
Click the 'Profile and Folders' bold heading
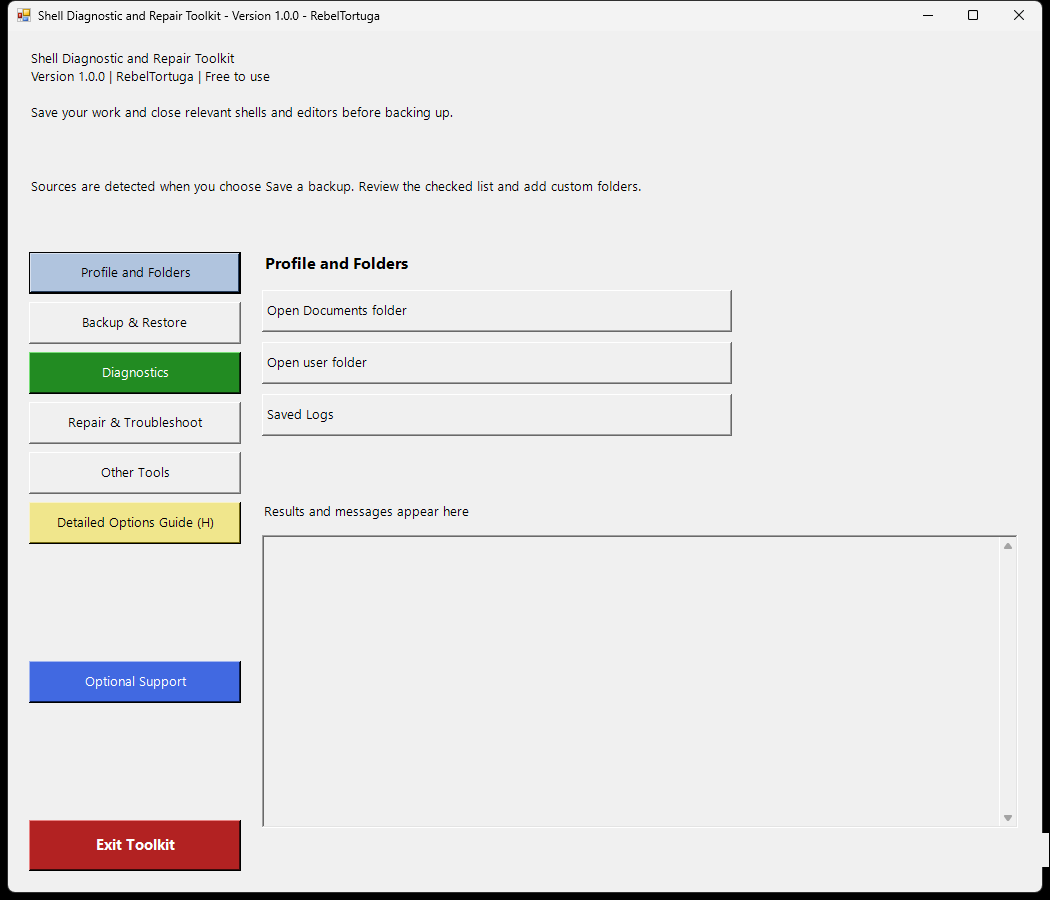pos(337,264)
